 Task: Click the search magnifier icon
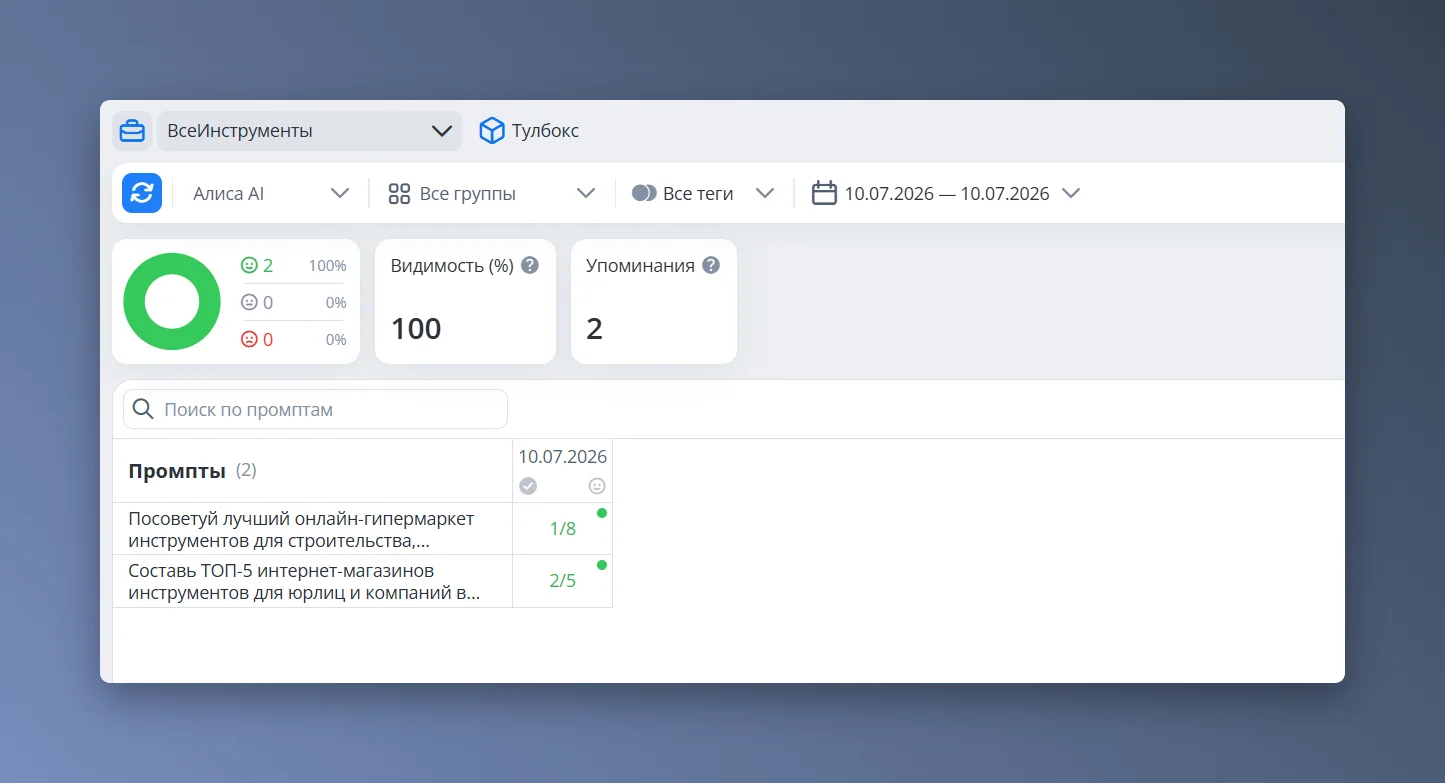(143, 409)
